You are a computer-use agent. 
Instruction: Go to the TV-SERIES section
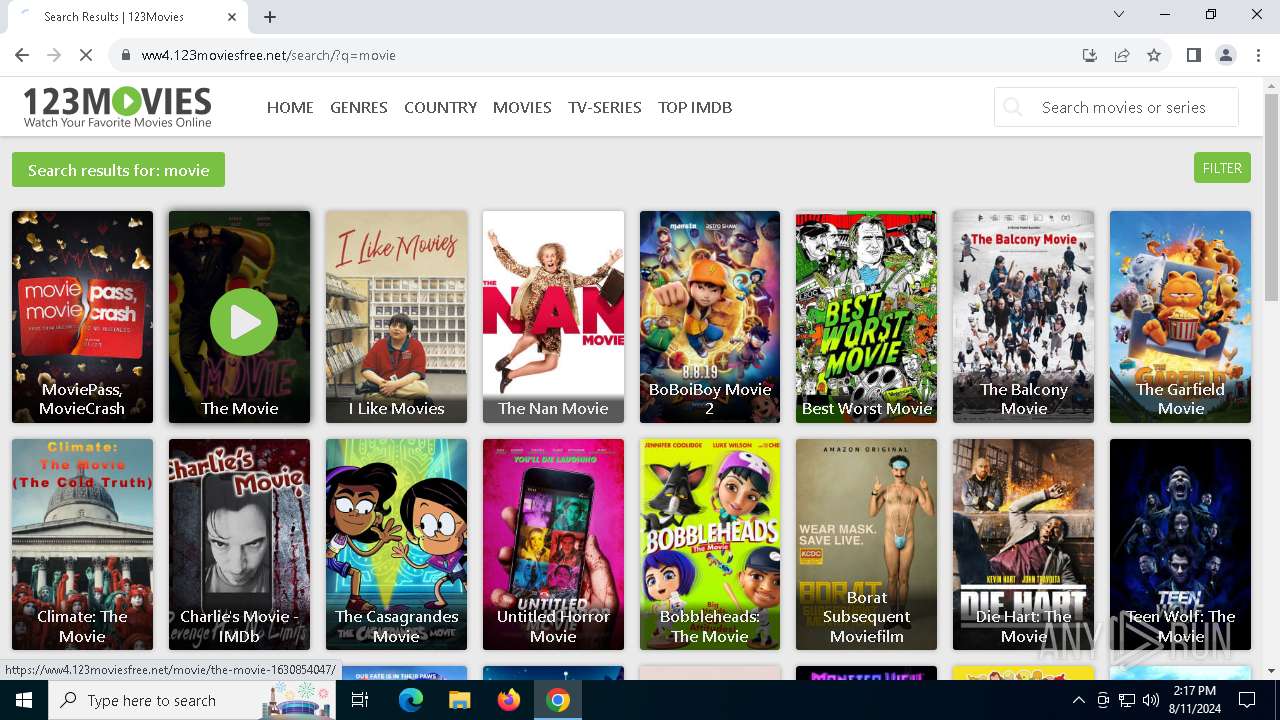pyautogui.click(x=605, y=107)
